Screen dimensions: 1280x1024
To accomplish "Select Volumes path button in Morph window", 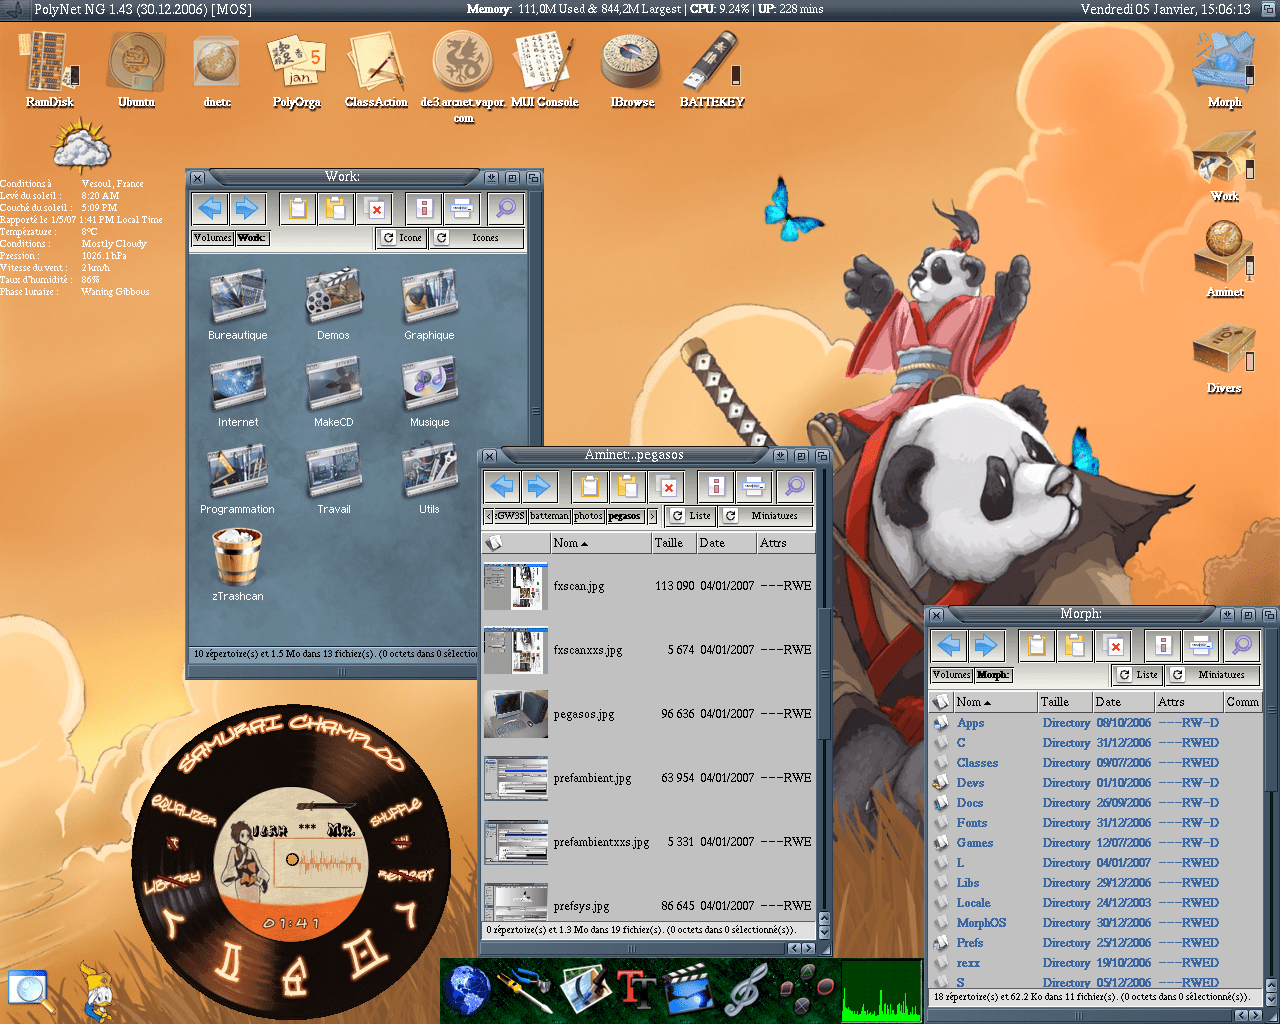I will [x=951, y=675].
